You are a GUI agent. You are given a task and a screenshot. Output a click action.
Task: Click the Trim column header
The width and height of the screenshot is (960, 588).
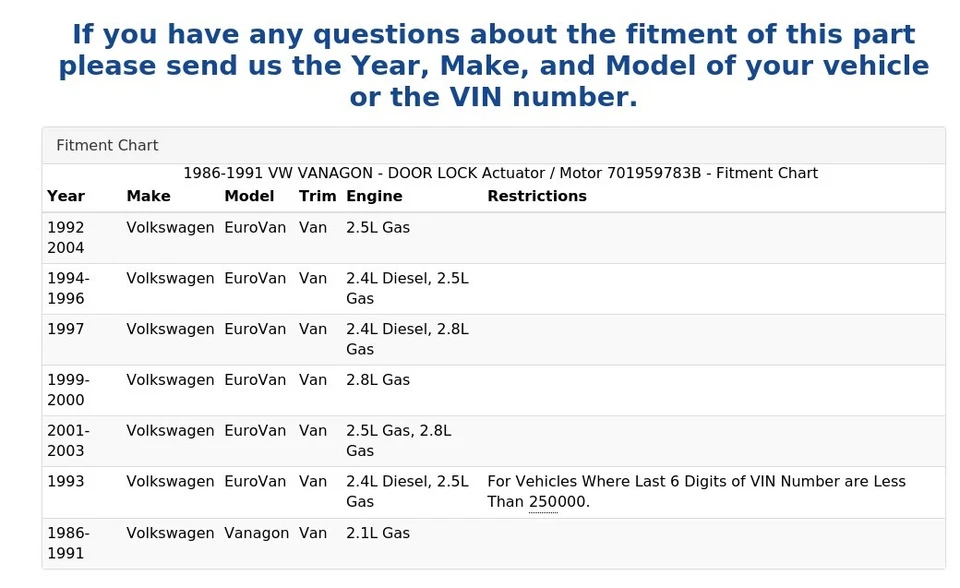317,196
